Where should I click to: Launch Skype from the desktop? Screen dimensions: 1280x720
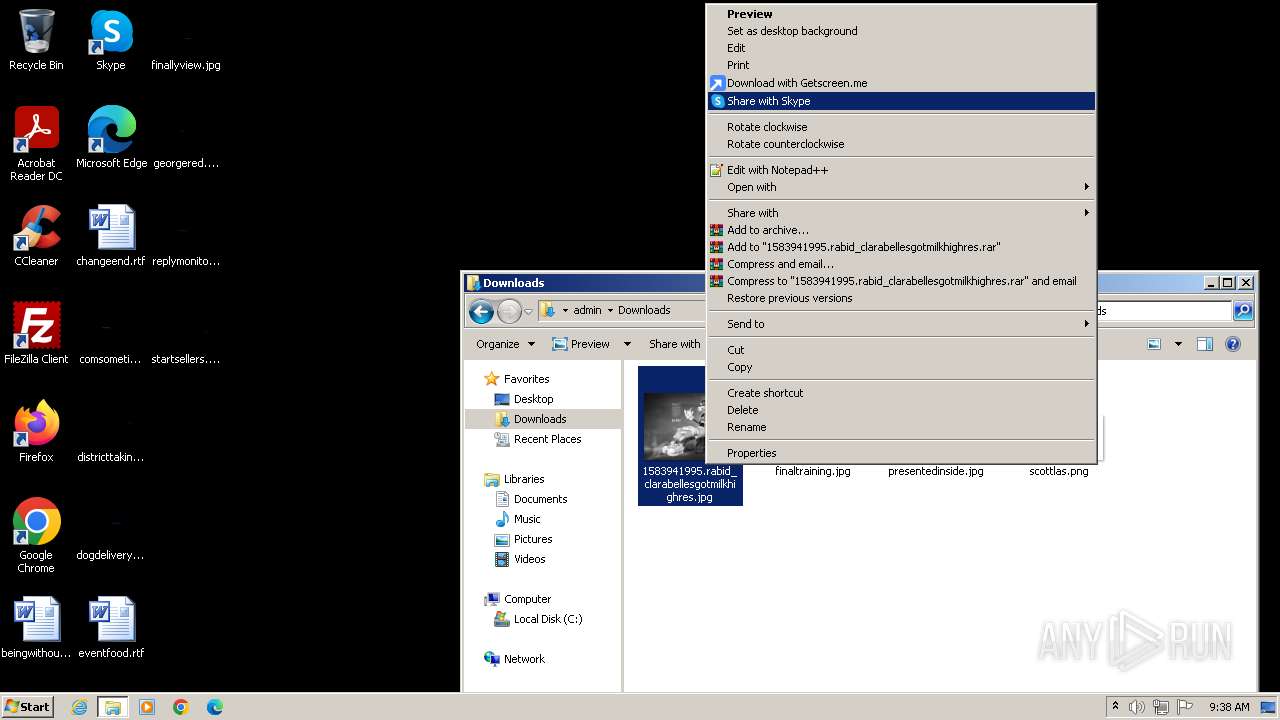click(111, 40)
